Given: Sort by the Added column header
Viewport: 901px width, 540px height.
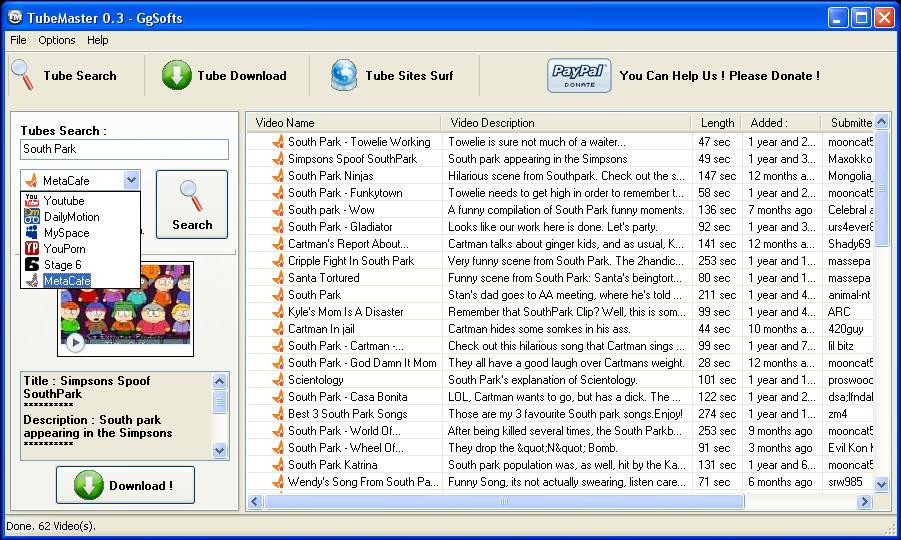Looking at the screenshot, I should click(780, 123).
